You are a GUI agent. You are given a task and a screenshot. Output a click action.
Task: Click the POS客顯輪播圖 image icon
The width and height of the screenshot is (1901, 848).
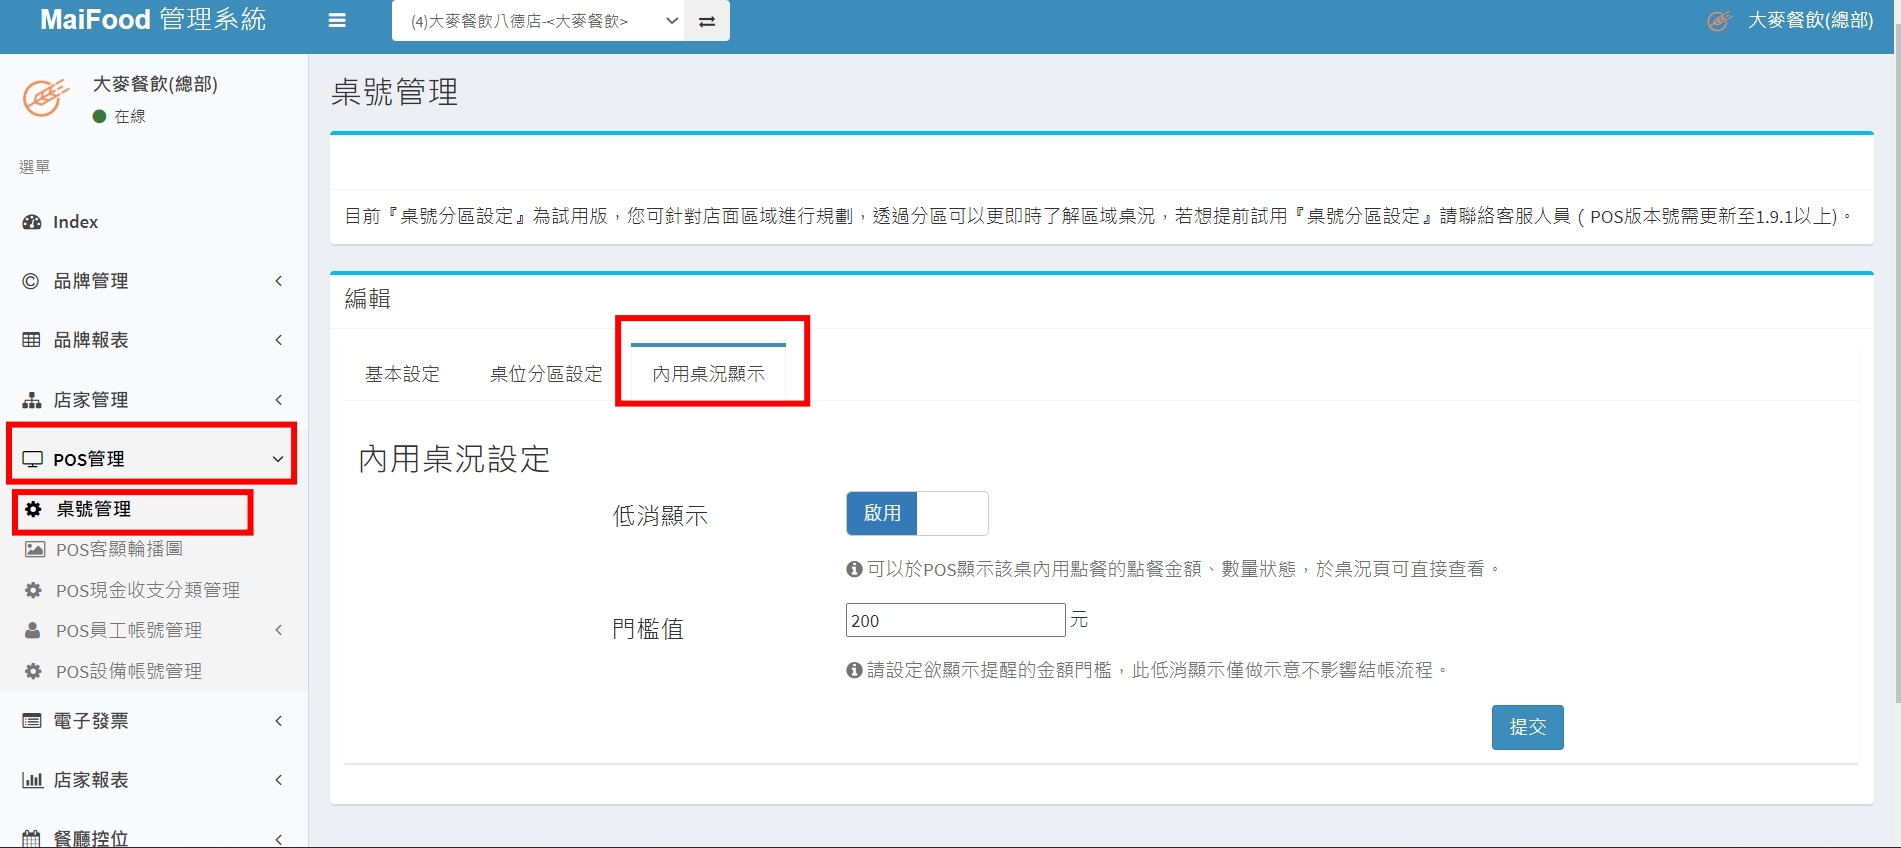pyautogui.click(x=35, y=549)
